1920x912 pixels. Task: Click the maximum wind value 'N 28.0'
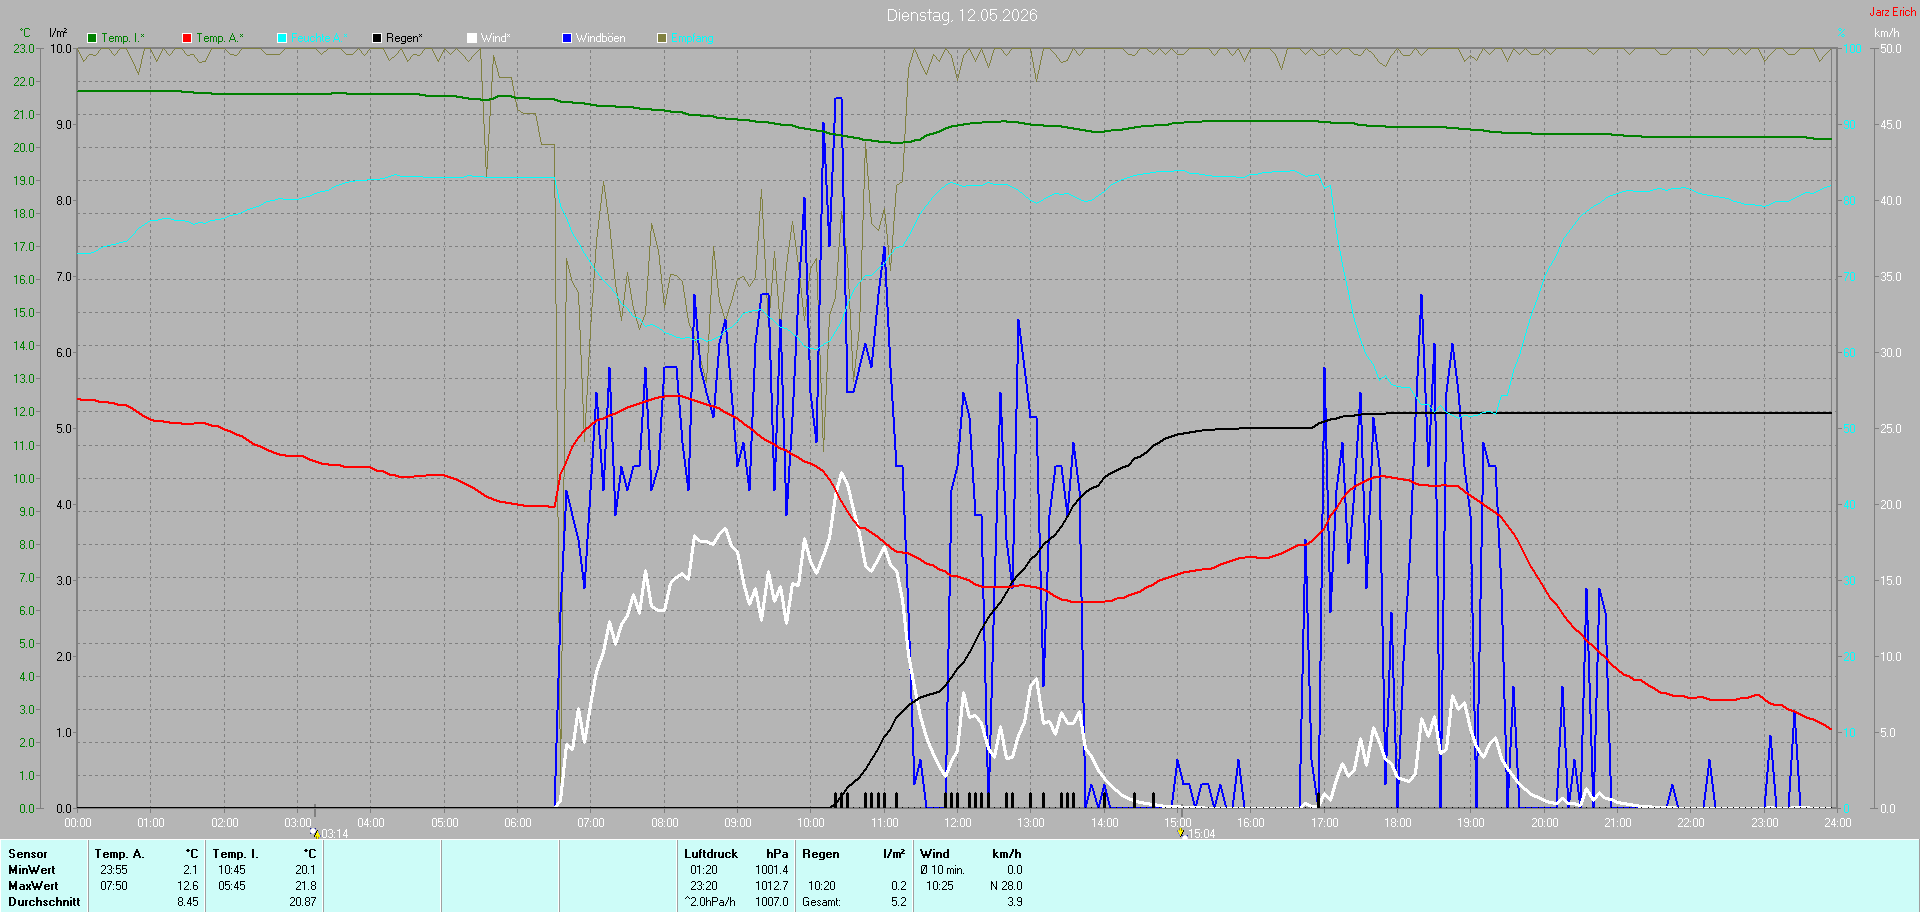pos(1006,886)
